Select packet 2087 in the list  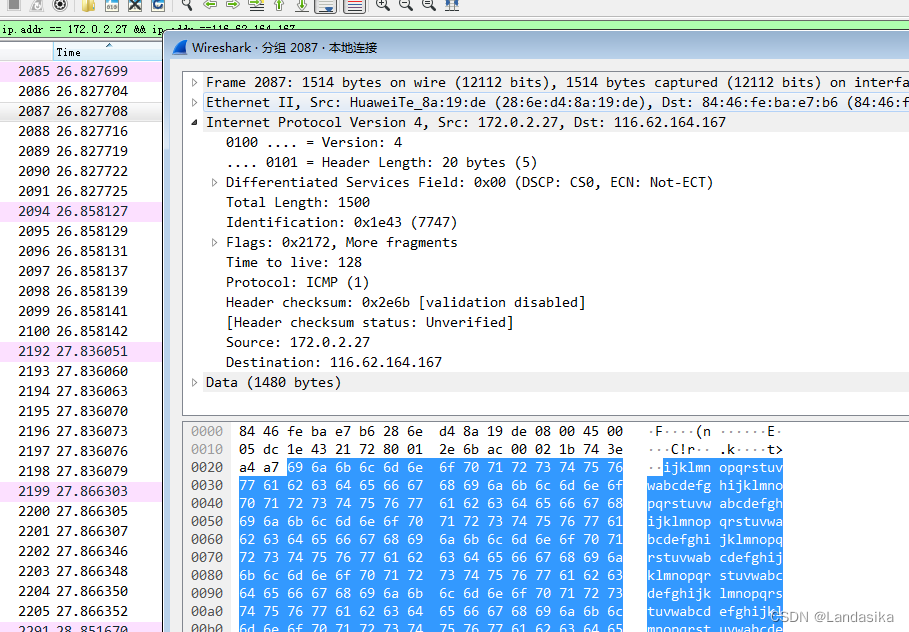click(81, 111)
